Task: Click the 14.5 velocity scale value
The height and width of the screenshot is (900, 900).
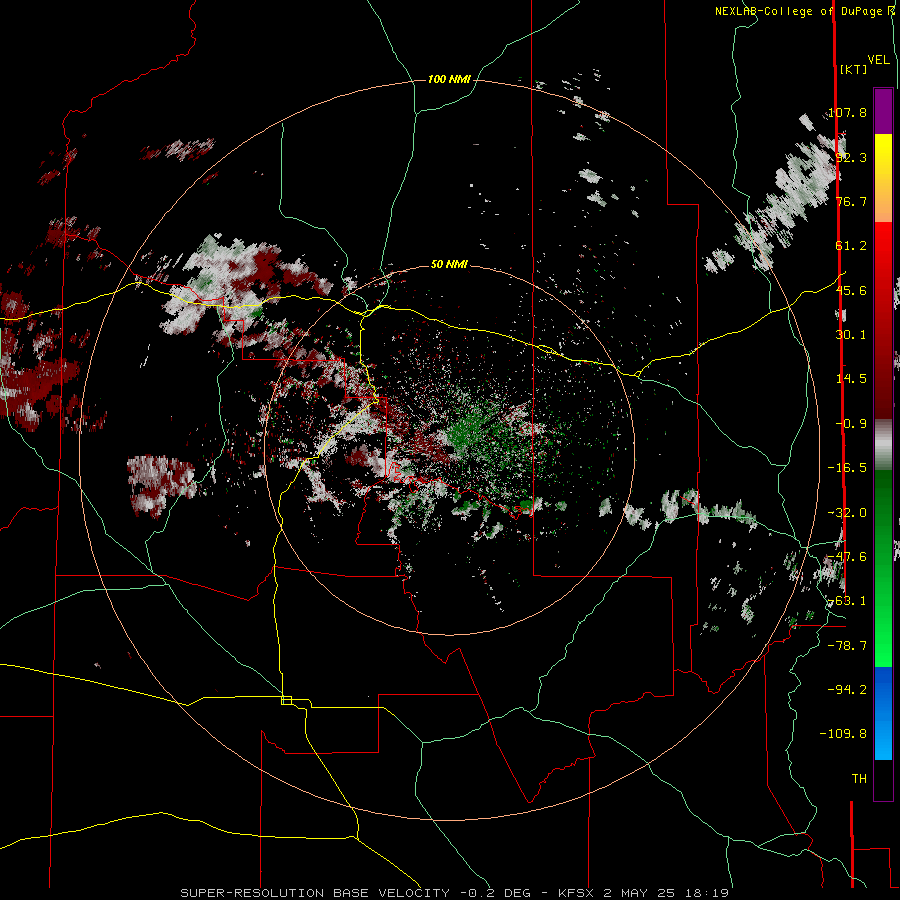Action: coord(851,379)
